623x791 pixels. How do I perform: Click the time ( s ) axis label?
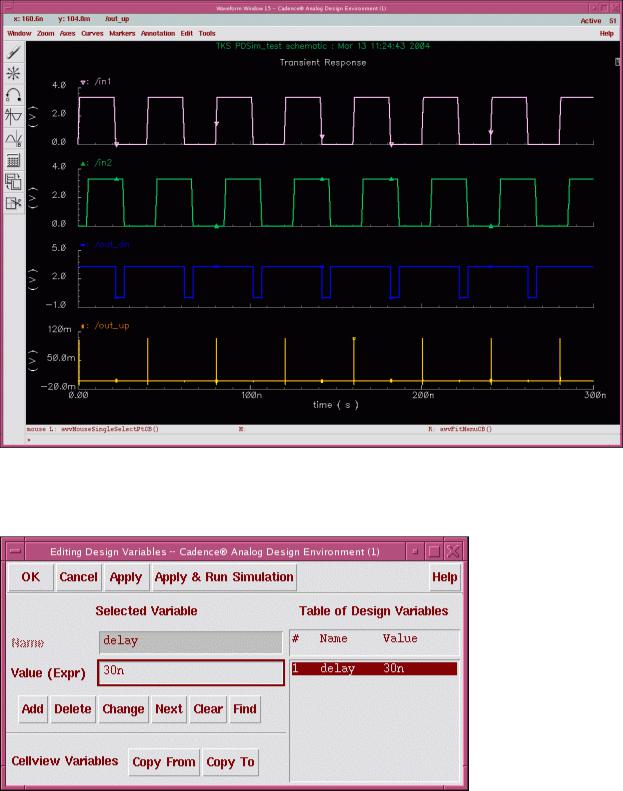point(335,405)
